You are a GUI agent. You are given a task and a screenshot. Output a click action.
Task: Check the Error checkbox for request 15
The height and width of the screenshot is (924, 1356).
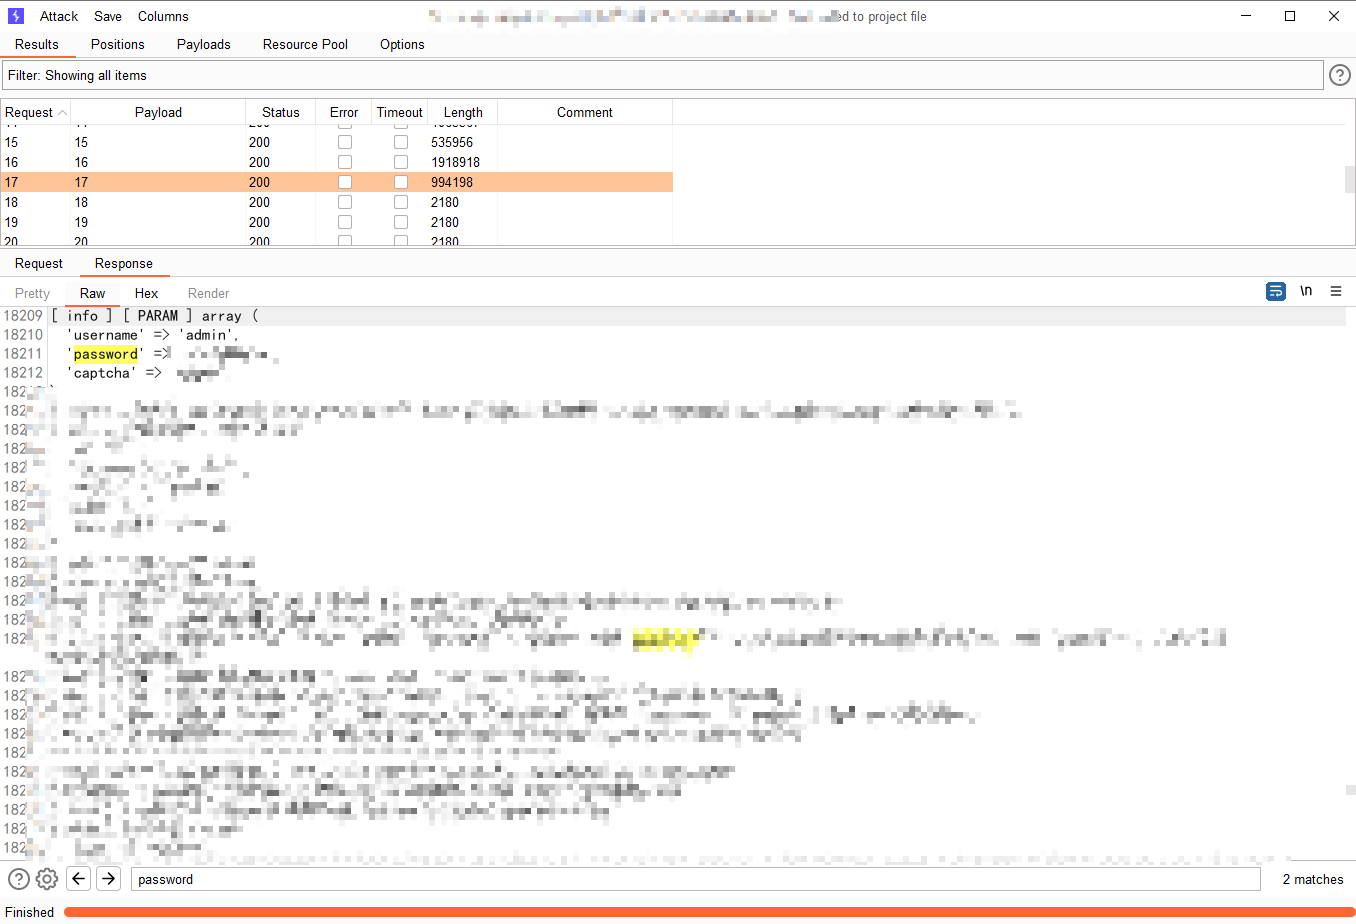pyautogui.click(x=345, y=141)
